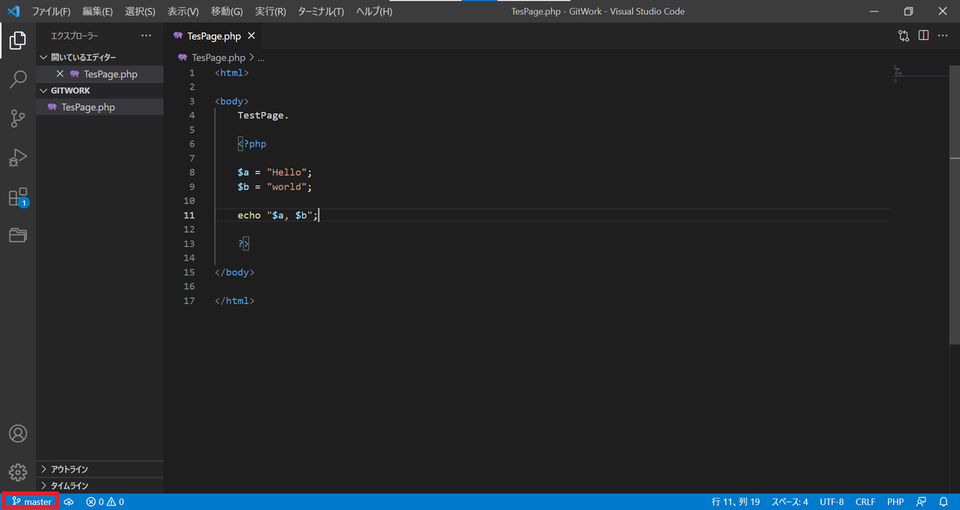The height and width of the screenshot is (510, 960).
Task: Open the Explorer view in activity bar
Action: click(x=18, y=40)
